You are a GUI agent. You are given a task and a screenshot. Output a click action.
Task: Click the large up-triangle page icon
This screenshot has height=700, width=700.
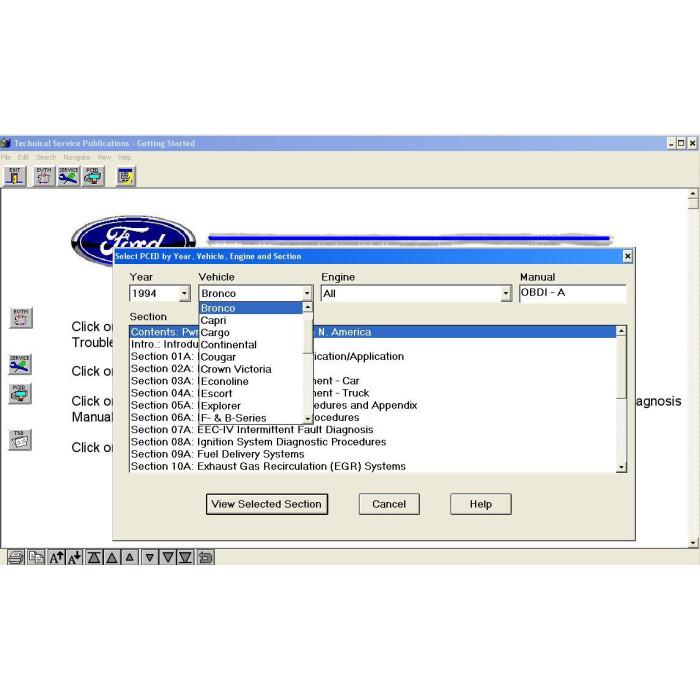pyautogui.click(x=112, y=557)
